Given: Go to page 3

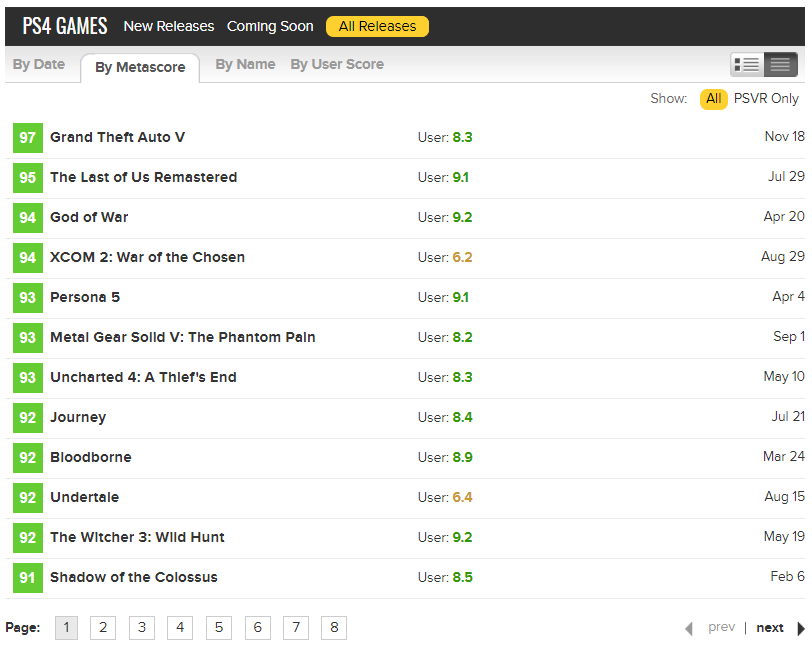Looking at the screenshot, I should pyautogui.click(x=142, y=628).
